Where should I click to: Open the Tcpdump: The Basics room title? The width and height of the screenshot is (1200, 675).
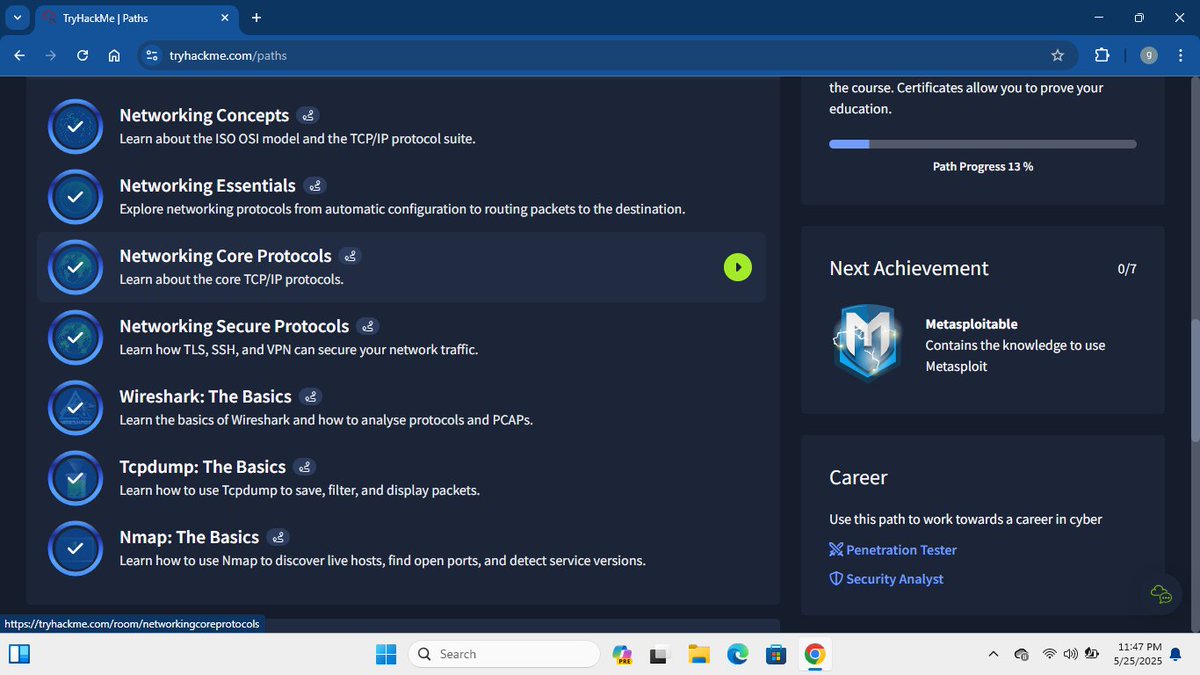tap(202, 467)
